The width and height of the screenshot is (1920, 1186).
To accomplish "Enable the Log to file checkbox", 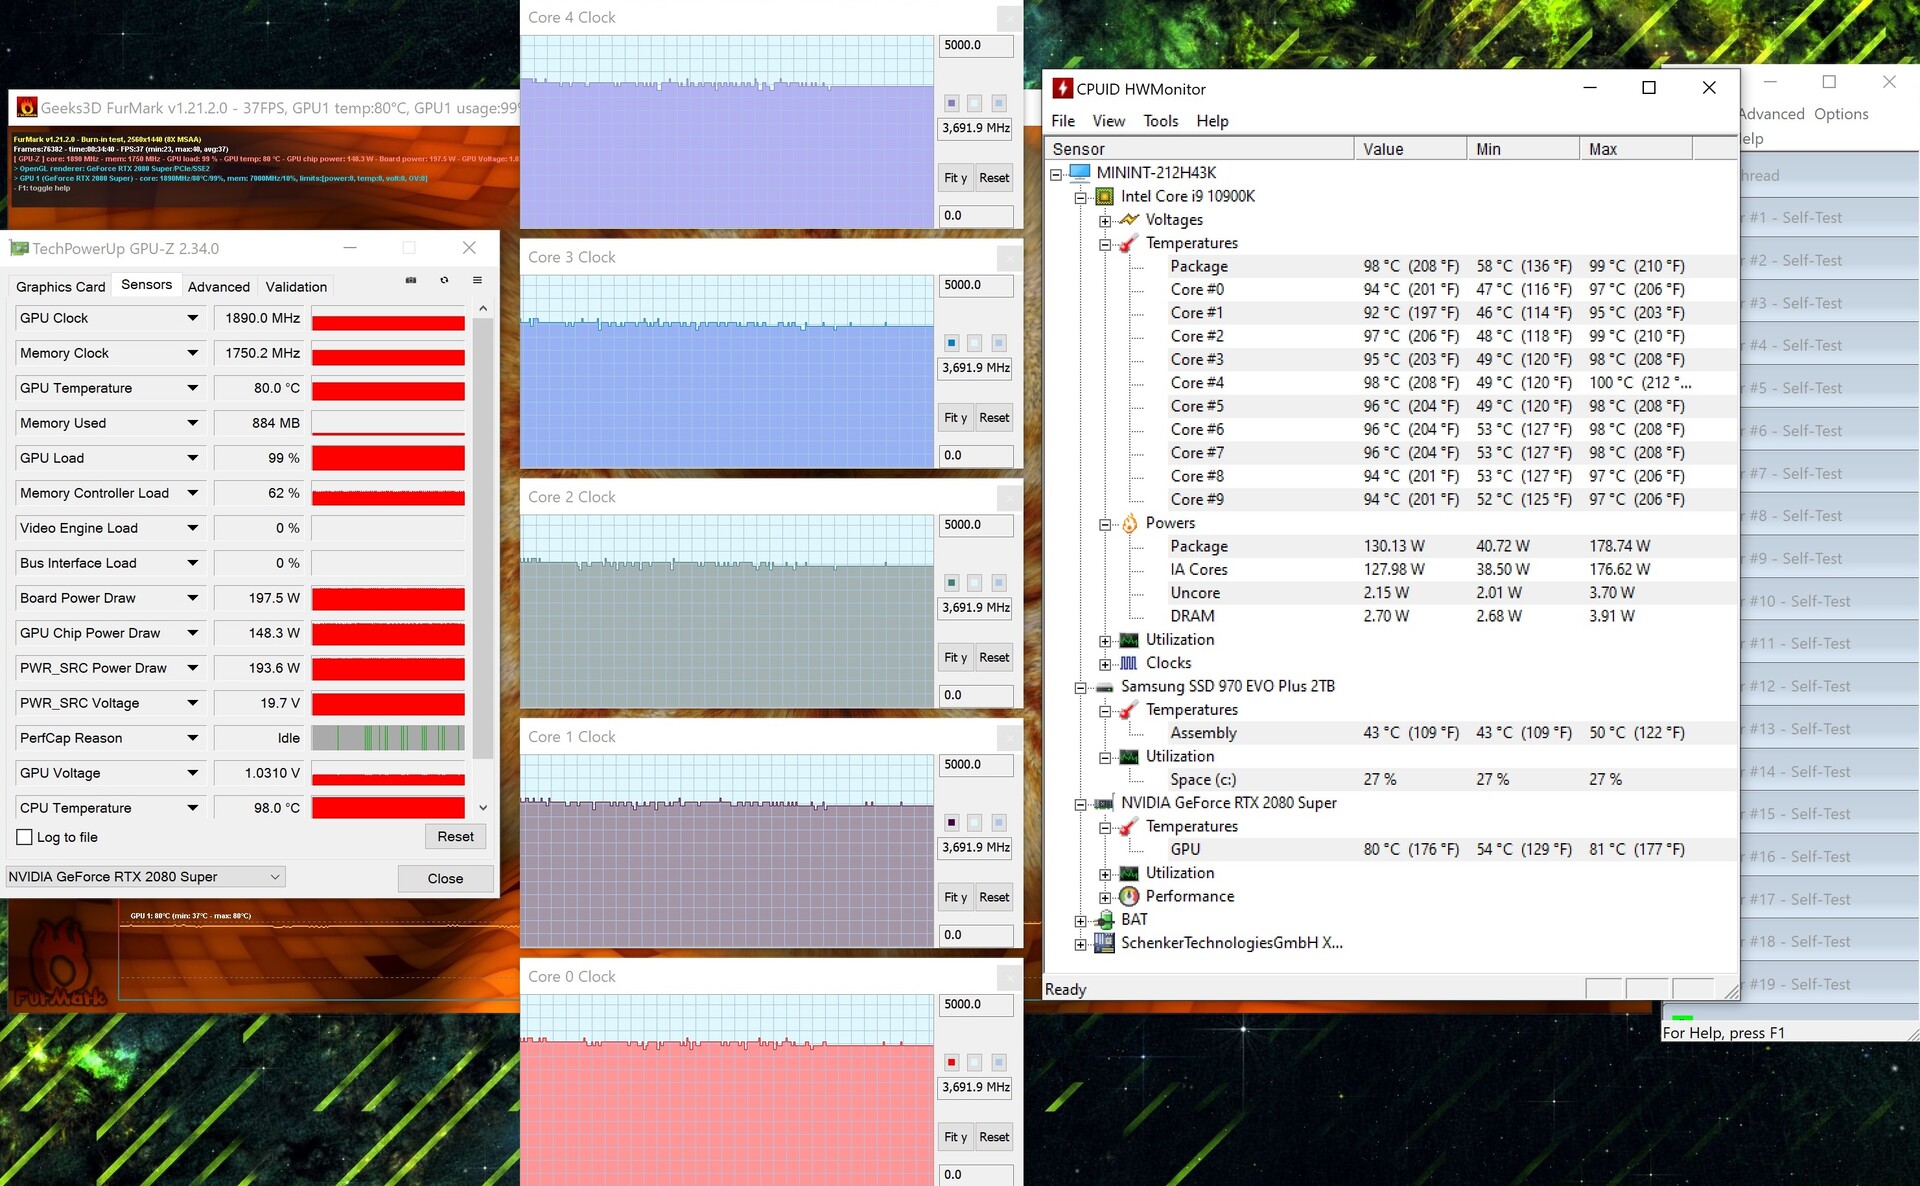I will [x=25, y=837].
